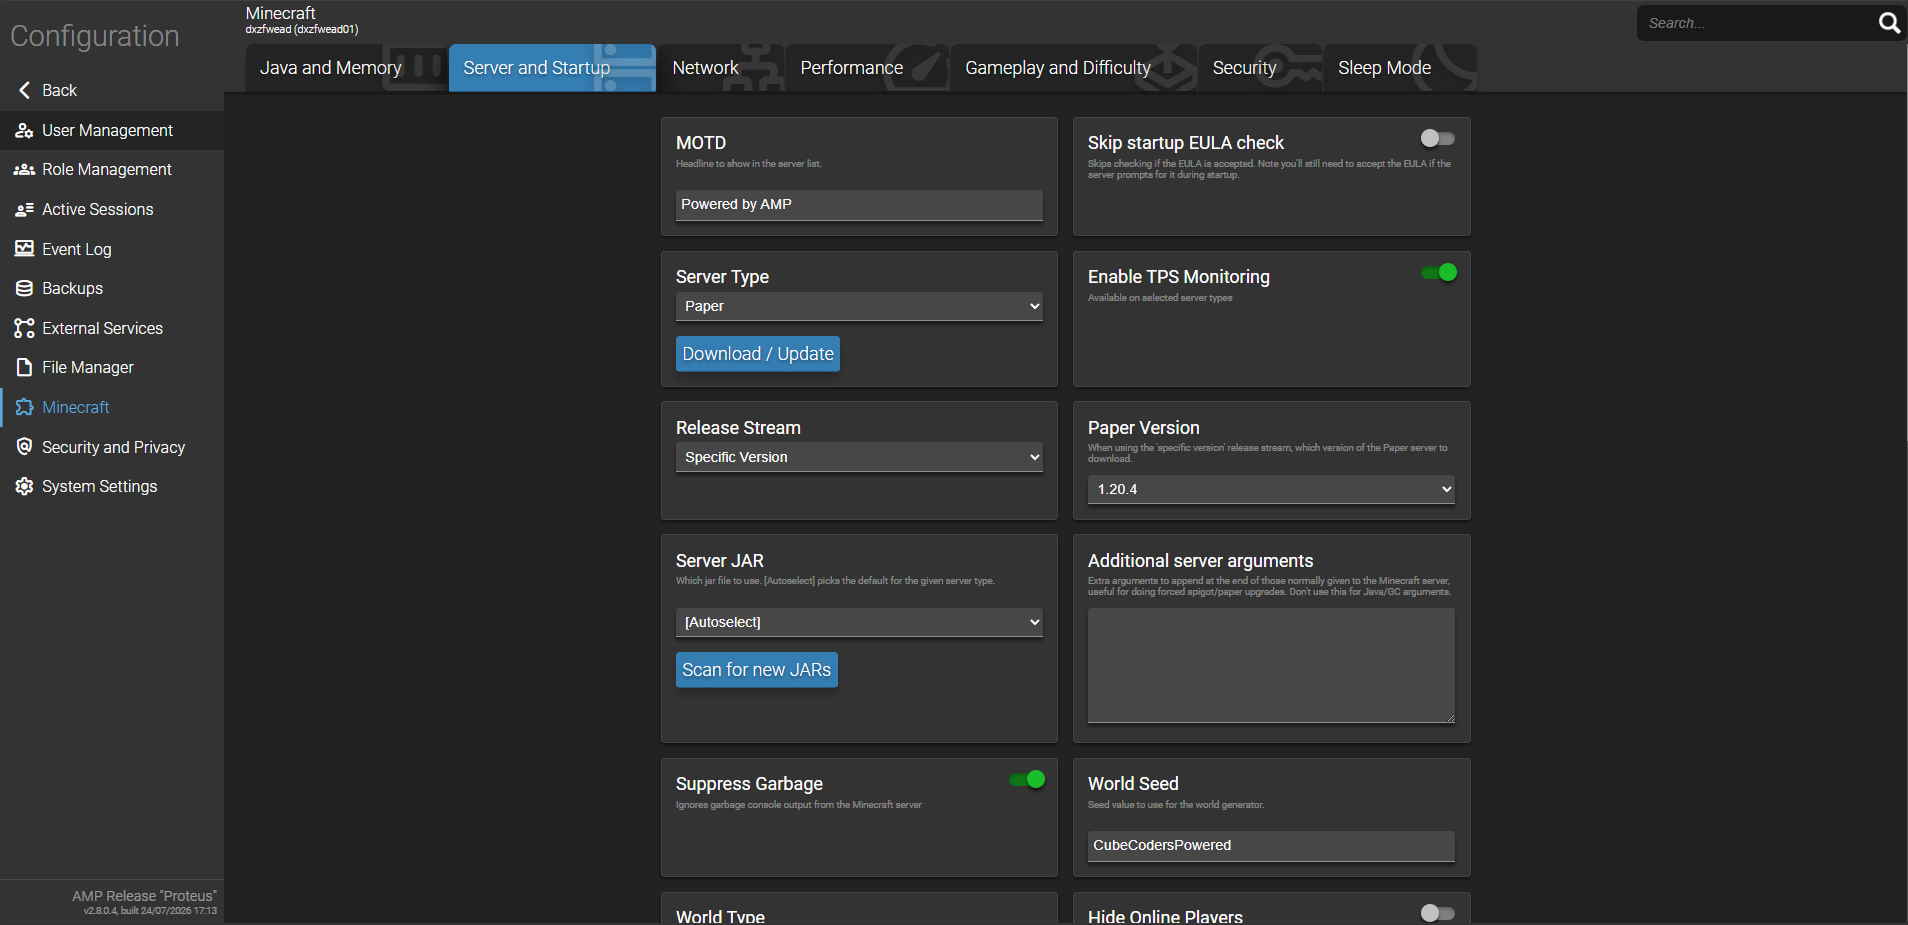The height and width of the screenshot is (925, 1908).
Task: Switch to Java and Memory tab
Action: coord(346,68)
